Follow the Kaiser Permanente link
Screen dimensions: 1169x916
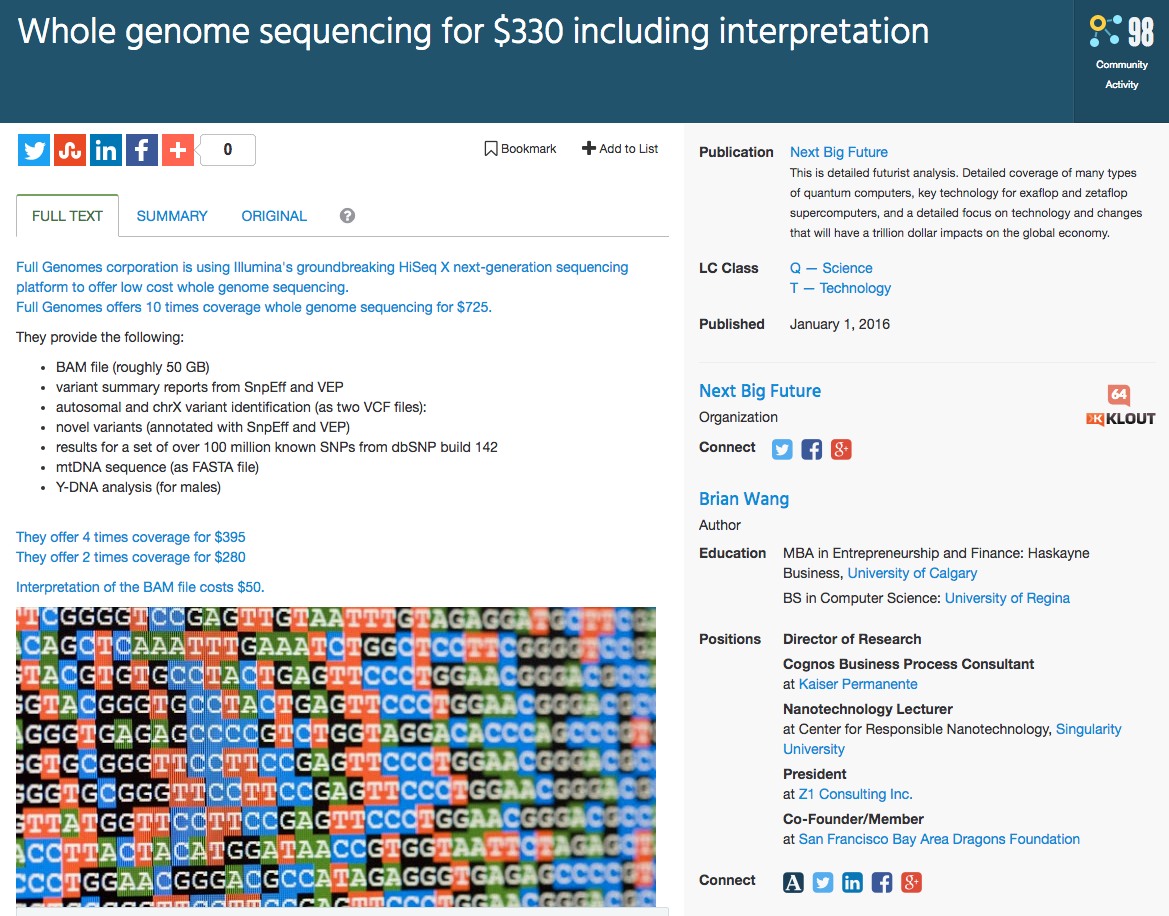point(858,684)
